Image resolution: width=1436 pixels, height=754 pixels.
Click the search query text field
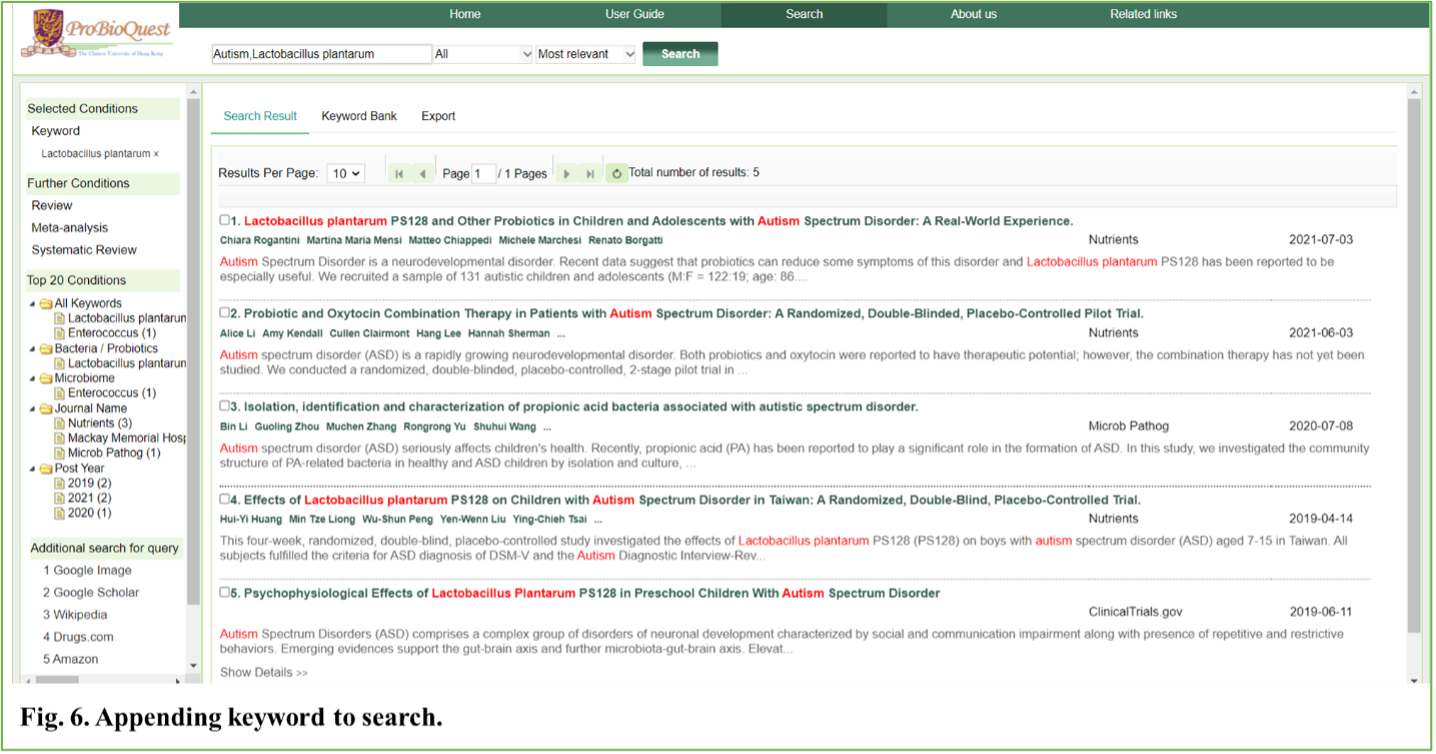coord(321,54)
